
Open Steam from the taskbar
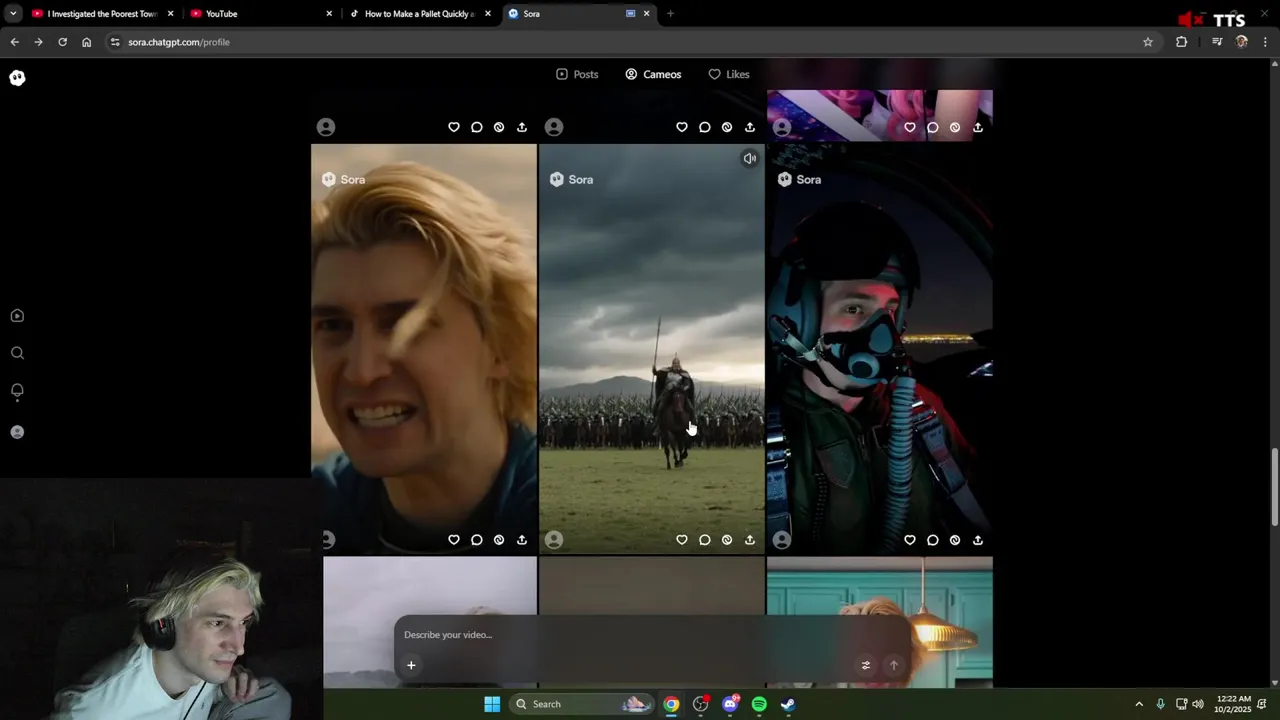tap(788, 704)
